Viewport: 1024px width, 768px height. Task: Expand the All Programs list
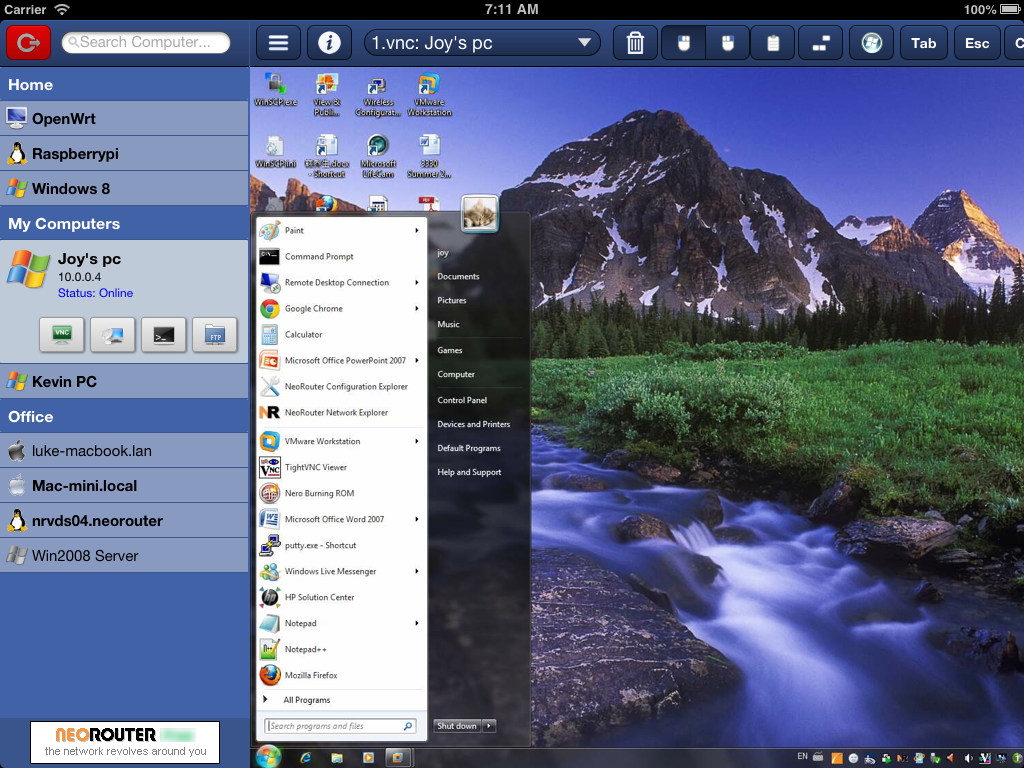306,700
